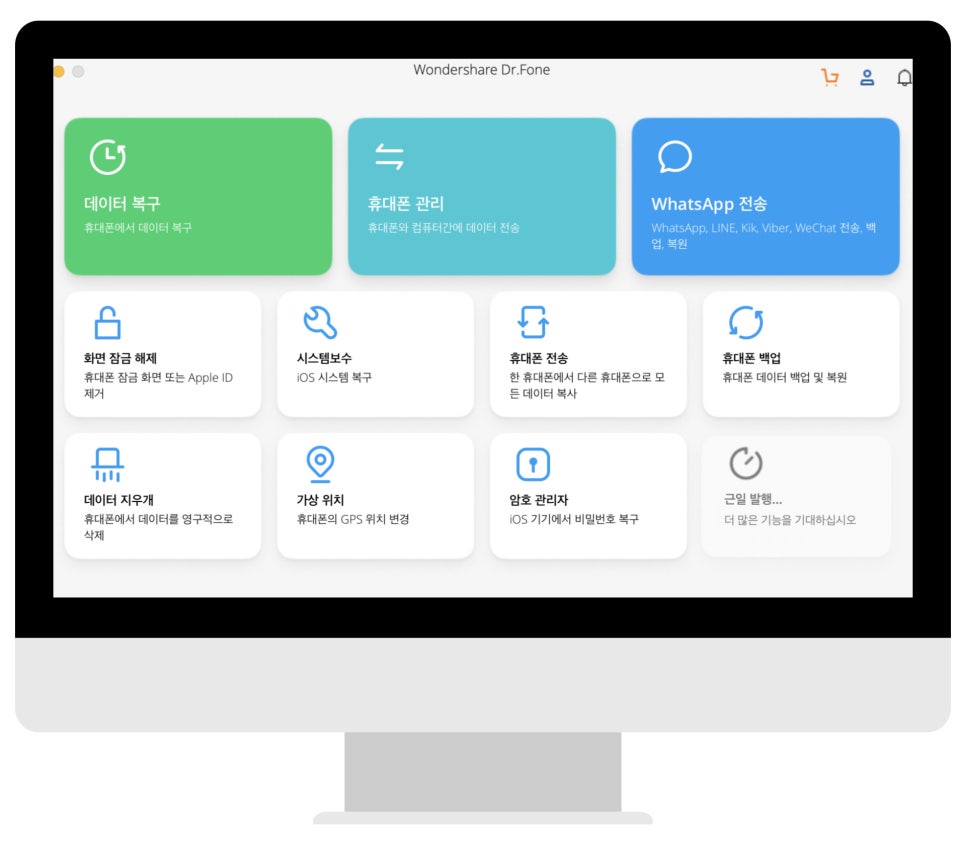Select the 시스템보수 title
Image resolution: width=966 pixels, height=845 pixels.
(x=324, y=358)
